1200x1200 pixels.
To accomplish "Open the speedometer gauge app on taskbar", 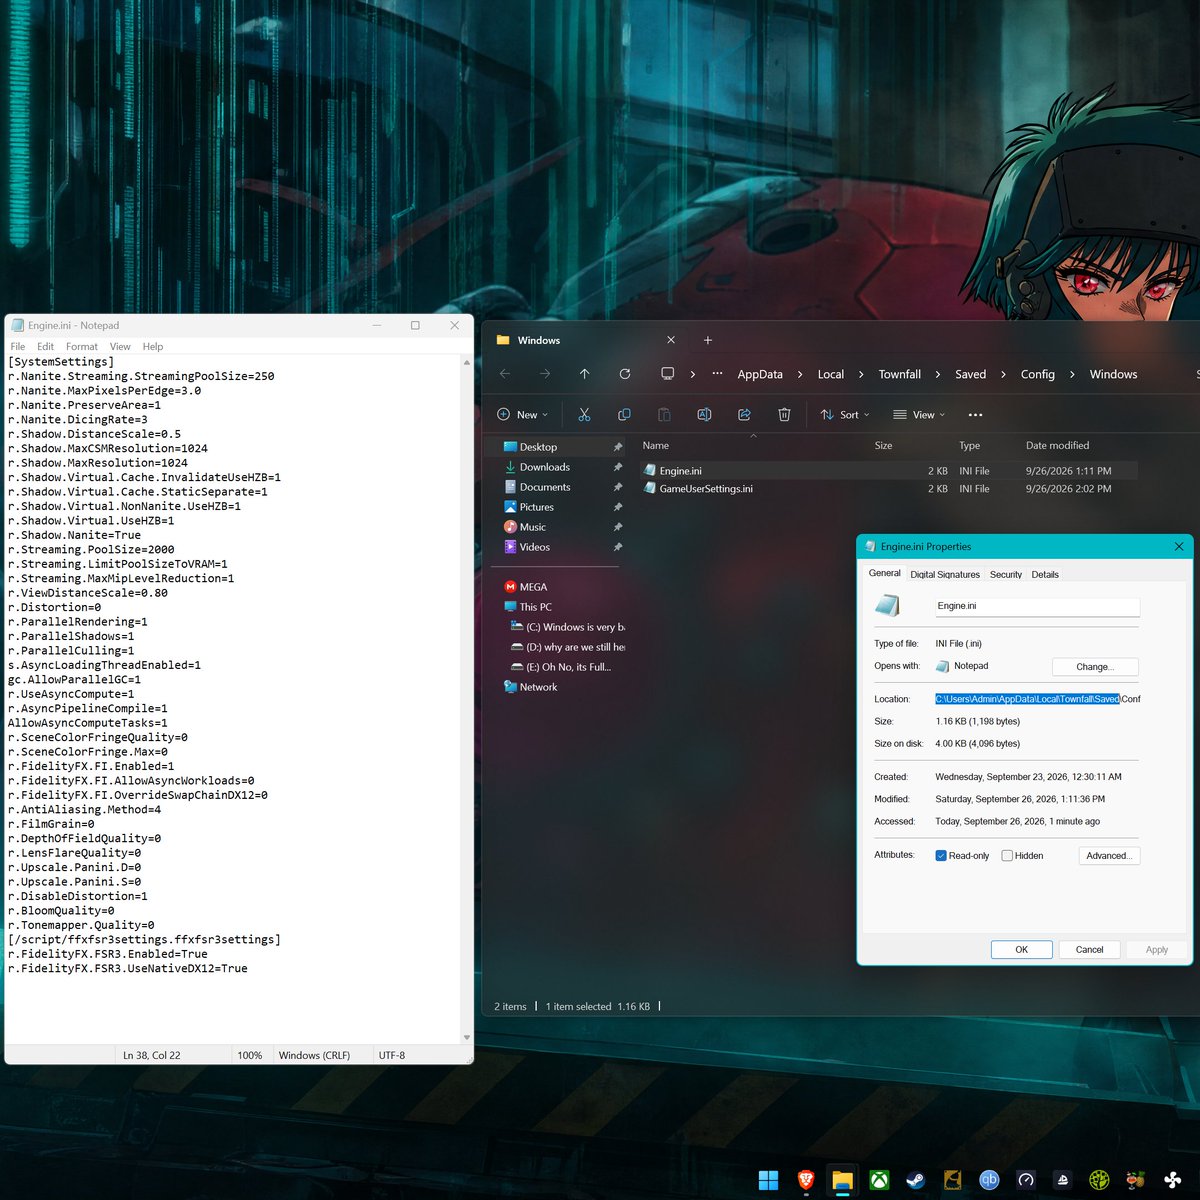I will (x=1026, y=1180).
